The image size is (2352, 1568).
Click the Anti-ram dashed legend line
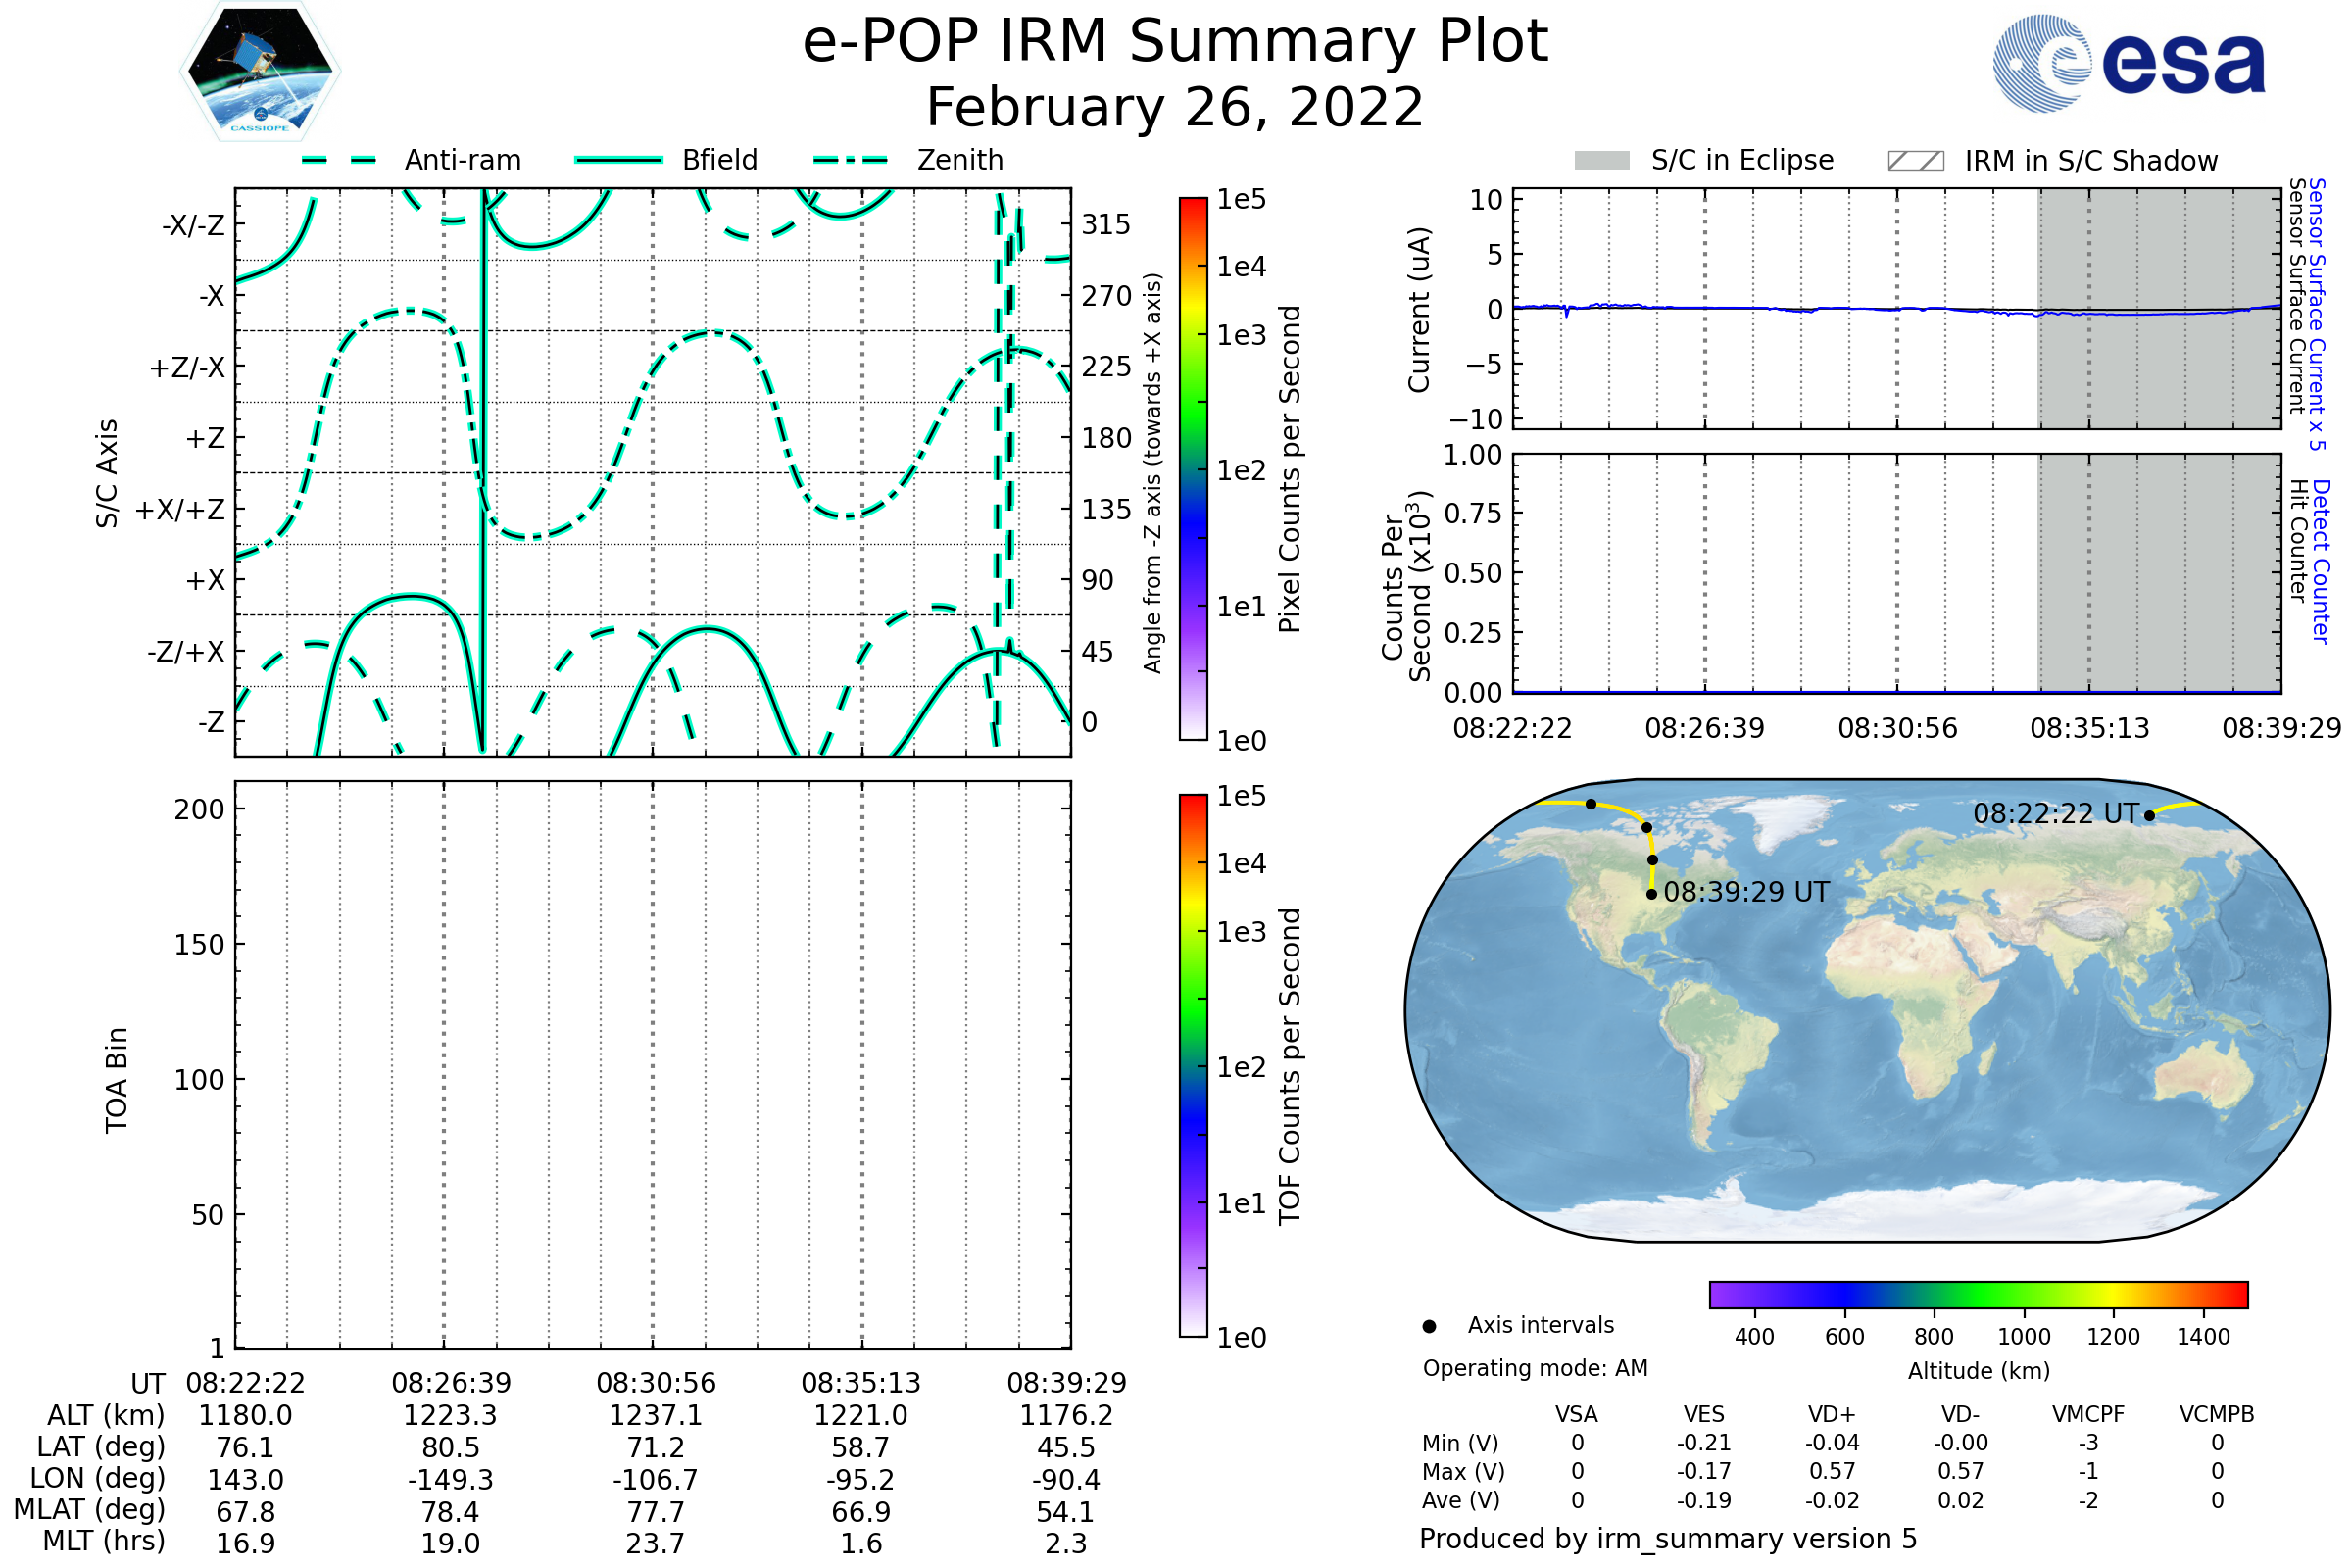(x=339, y=160)
